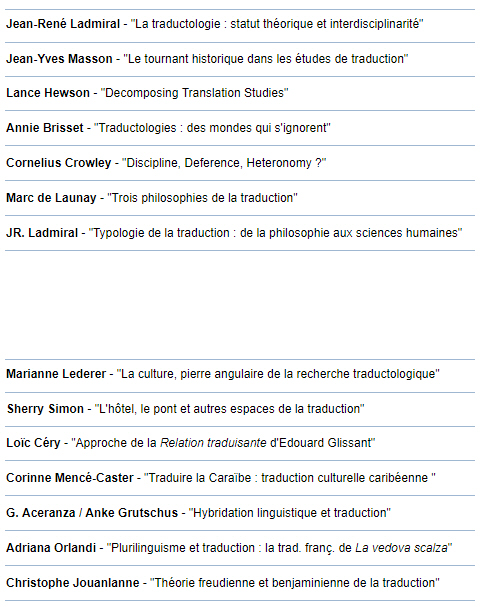The width and height of the screenshot is (484, 607).
Task: Click the name Sherry Simon
Action: click(x=45, y=409)
